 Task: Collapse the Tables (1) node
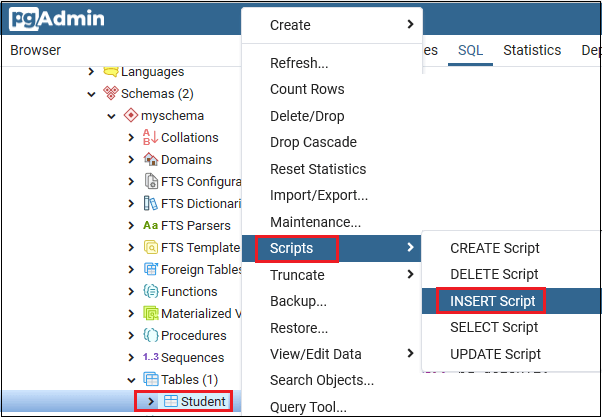tap(131, 380)
